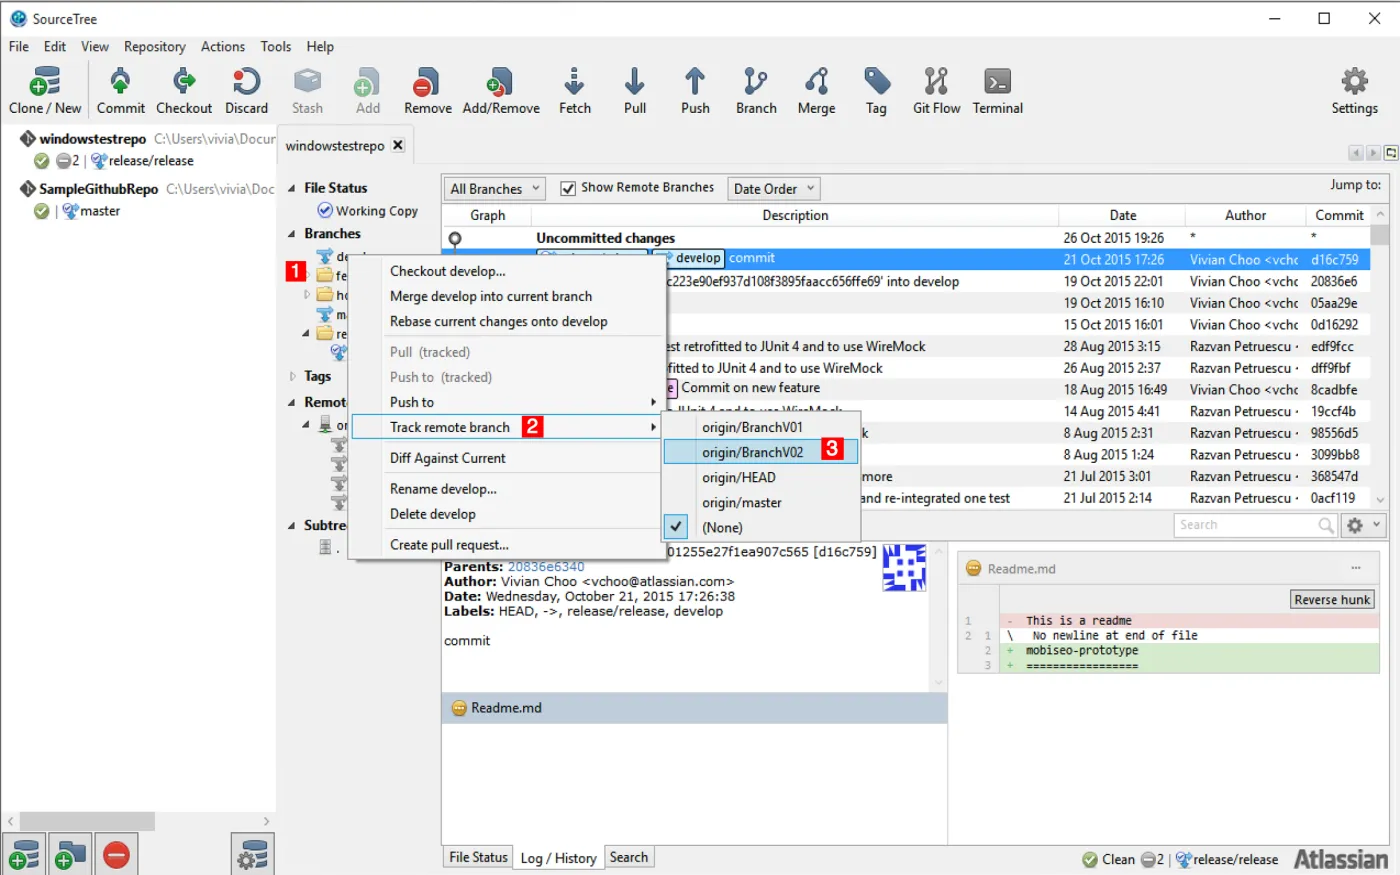Viewport: 1400px width, 875px height.
Task: Open the Repository menu
Action: pos(154,46)
